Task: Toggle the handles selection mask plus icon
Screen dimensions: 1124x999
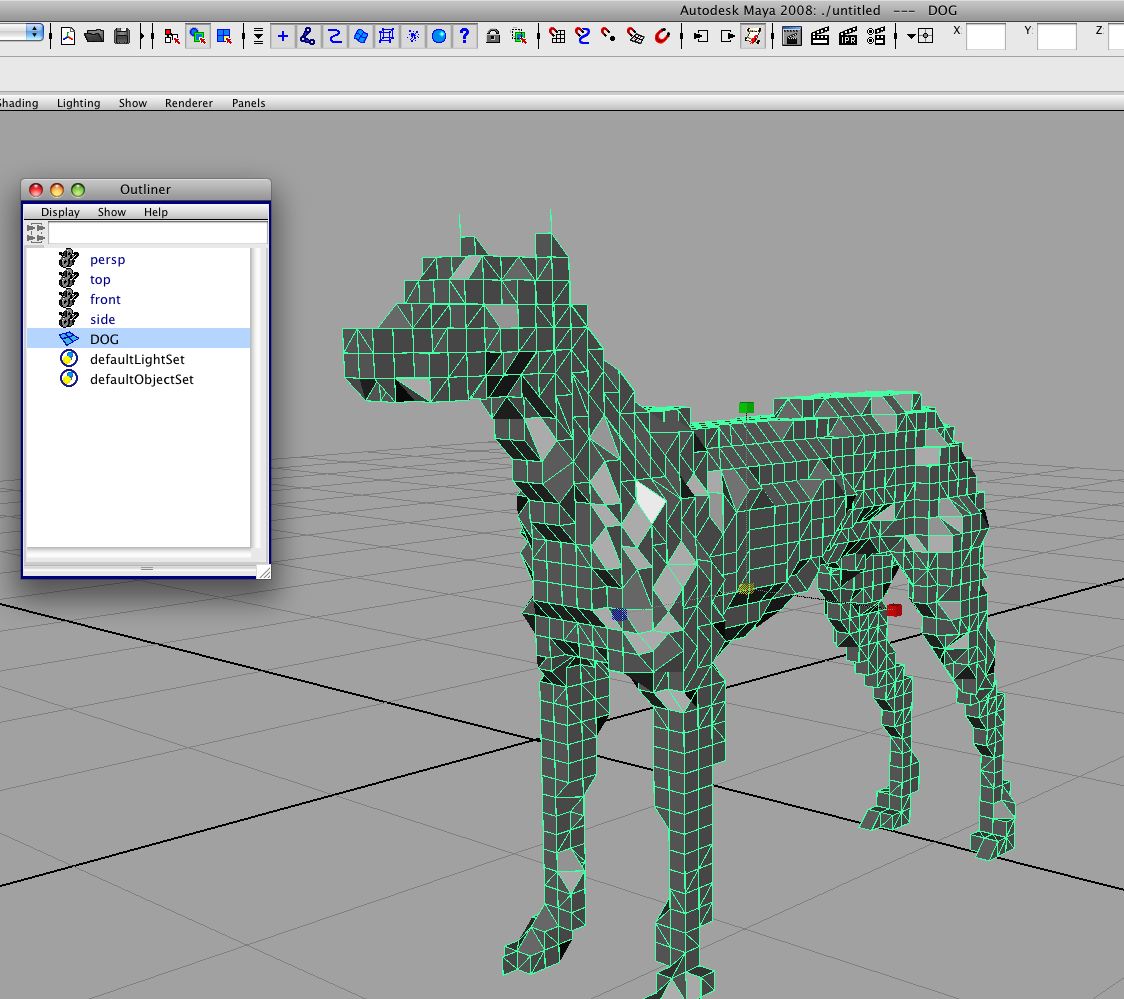Action: (x=282, y=36)
